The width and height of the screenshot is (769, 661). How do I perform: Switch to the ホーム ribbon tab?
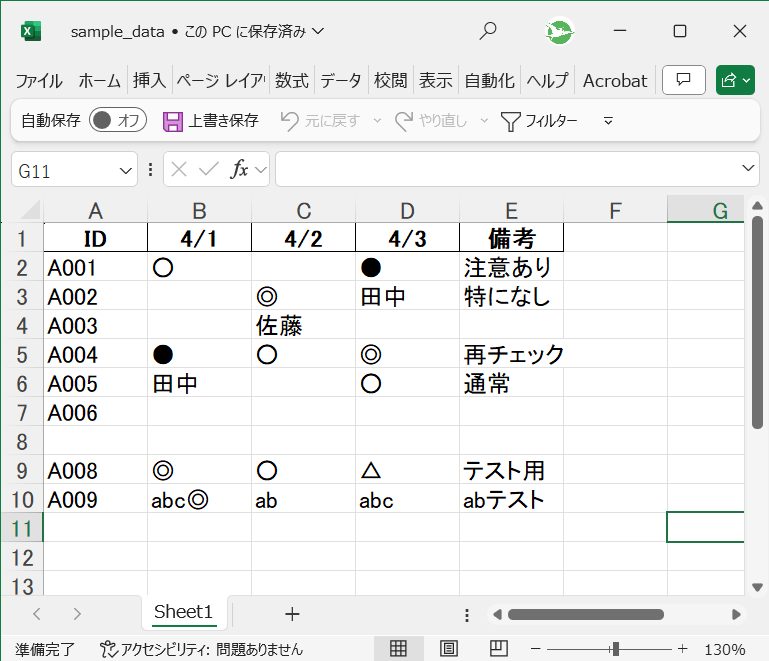[100, 80]
